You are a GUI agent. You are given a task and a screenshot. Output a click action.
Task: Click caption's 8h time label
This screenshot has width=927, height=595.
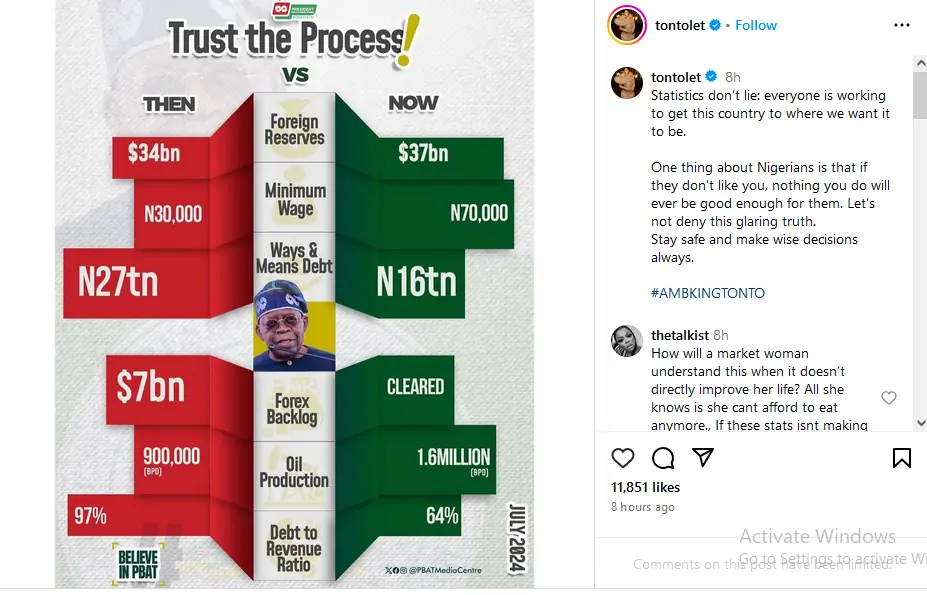(733, 77)
